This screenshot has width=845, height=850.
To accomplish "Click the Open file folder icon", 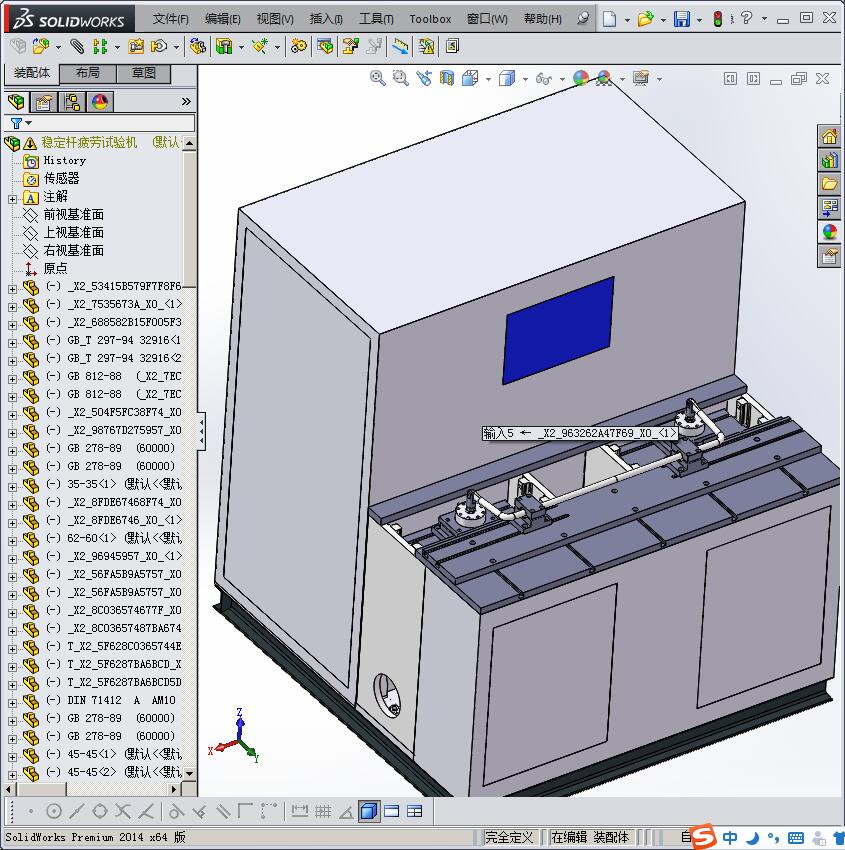I will coord(646,19).
